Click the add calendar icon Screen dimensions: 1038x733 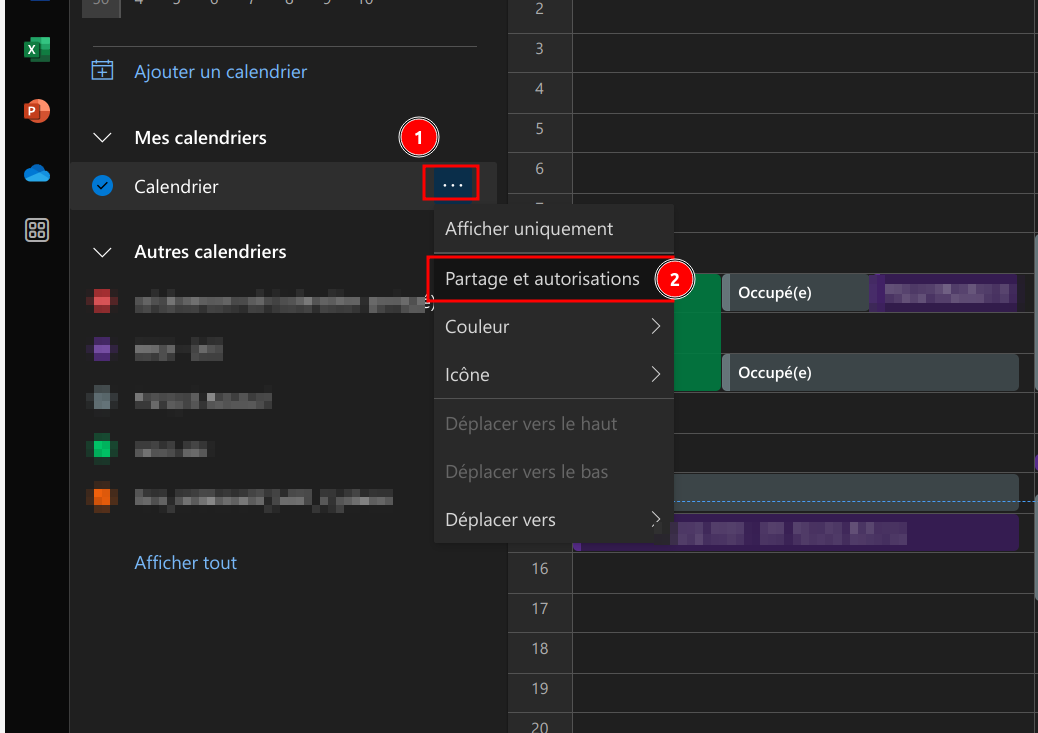pyautogui.click(x=102, y=71)
